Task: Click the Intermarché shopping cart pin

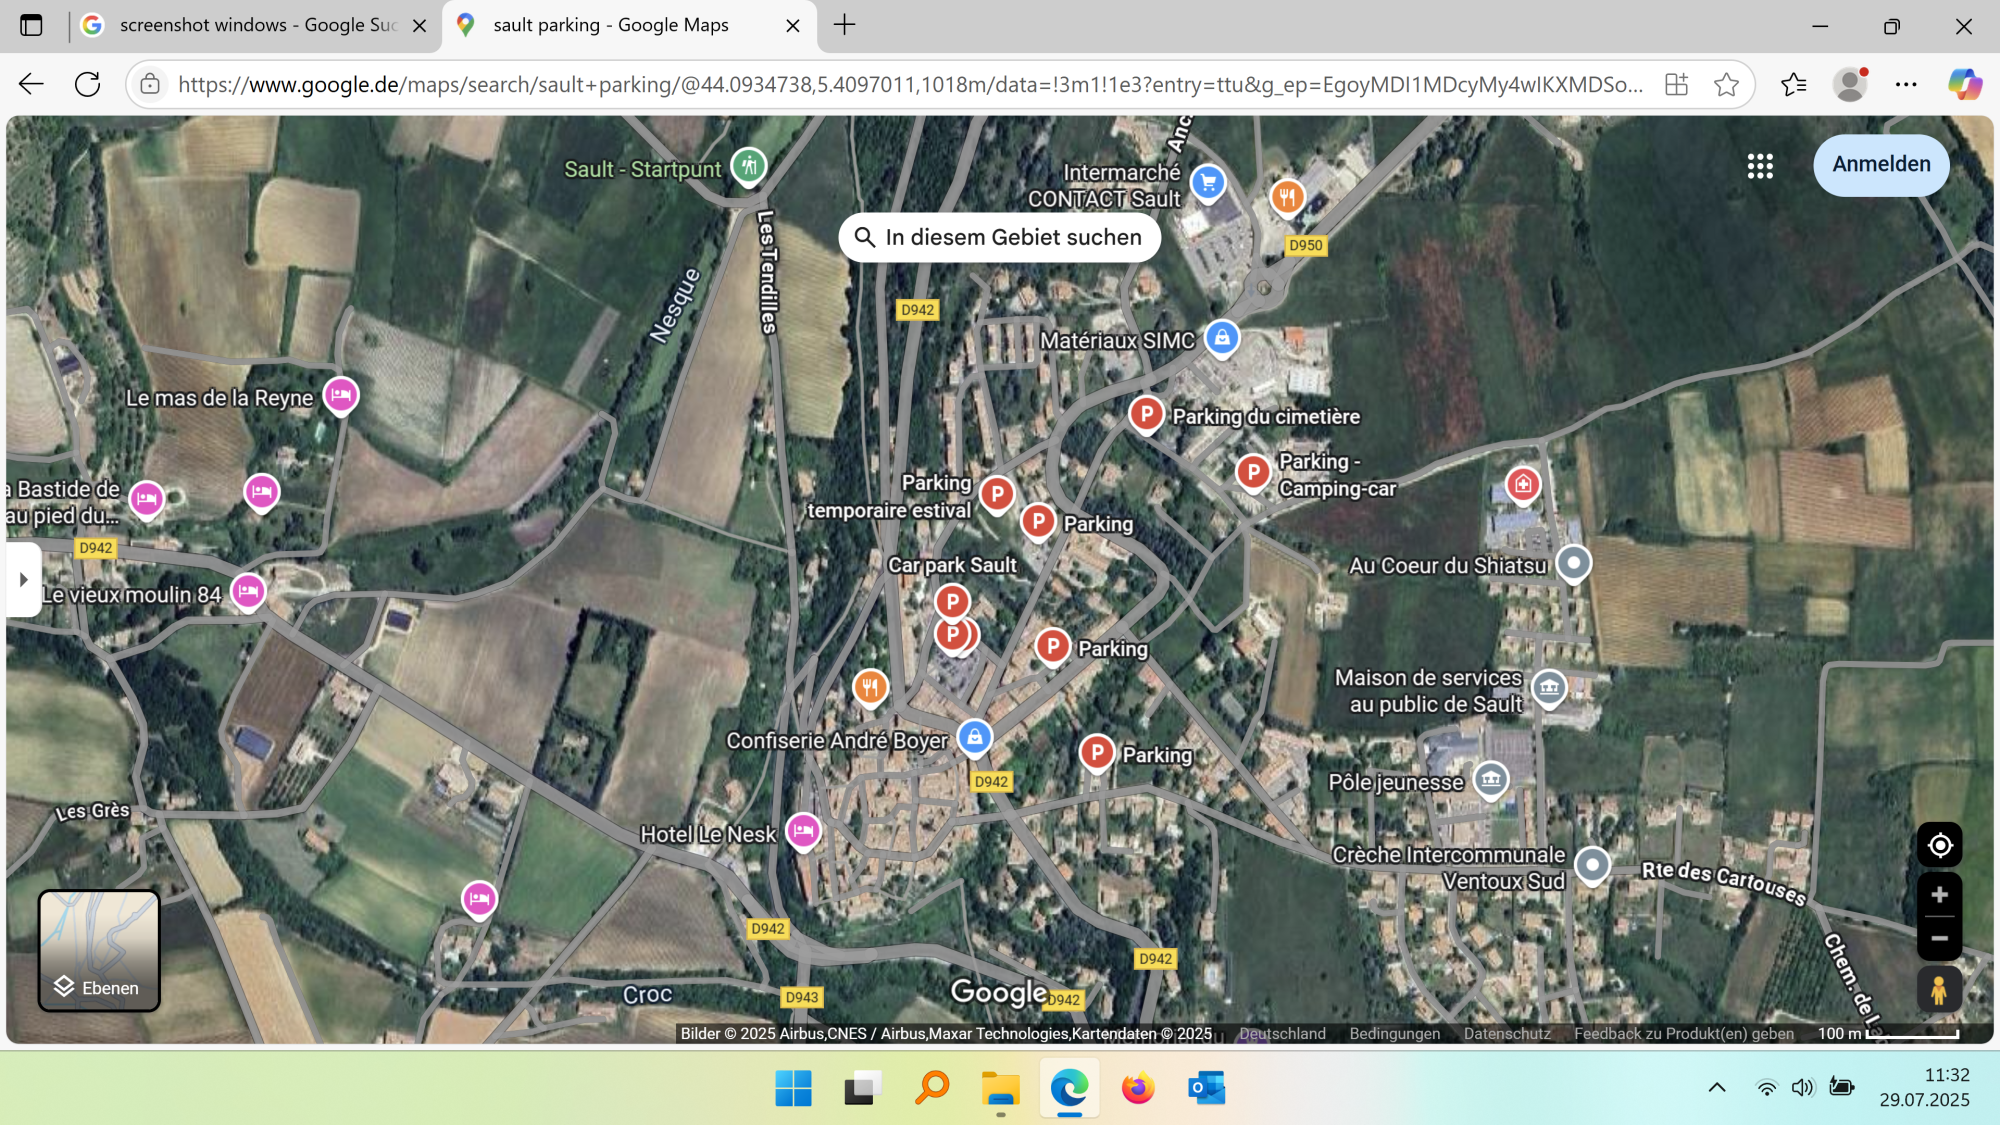Action: pos(1208,182)
